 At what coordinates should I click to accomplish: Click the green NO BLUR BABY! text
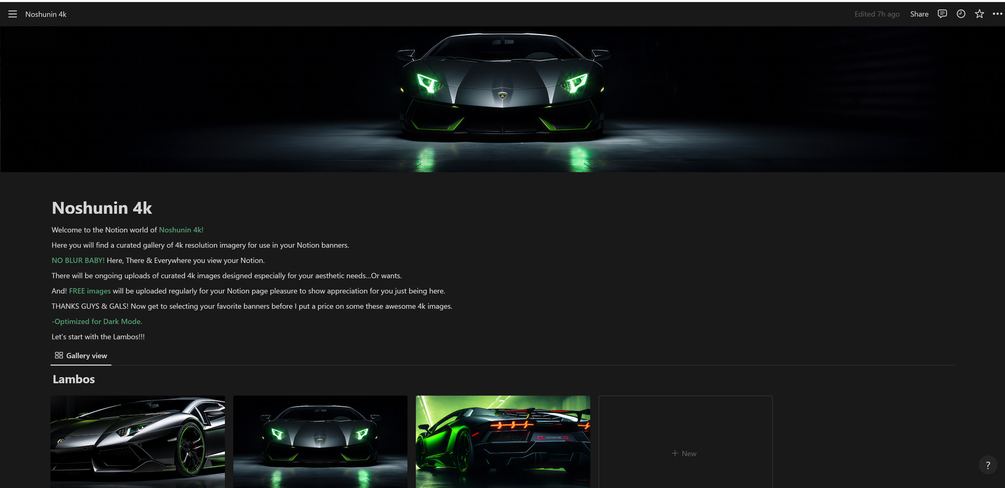[78, 260]
